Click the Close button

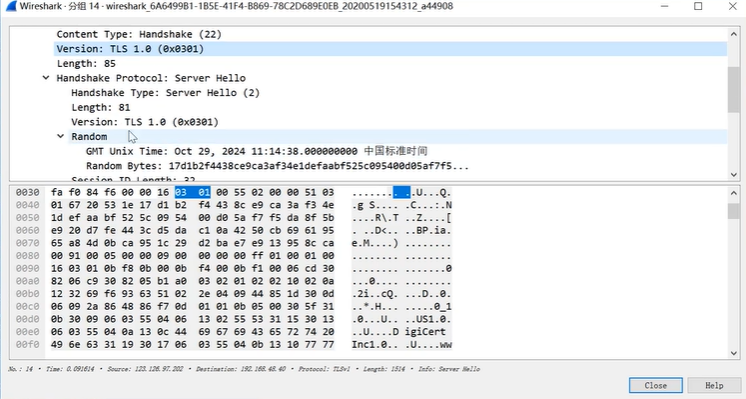pos(656,385)
